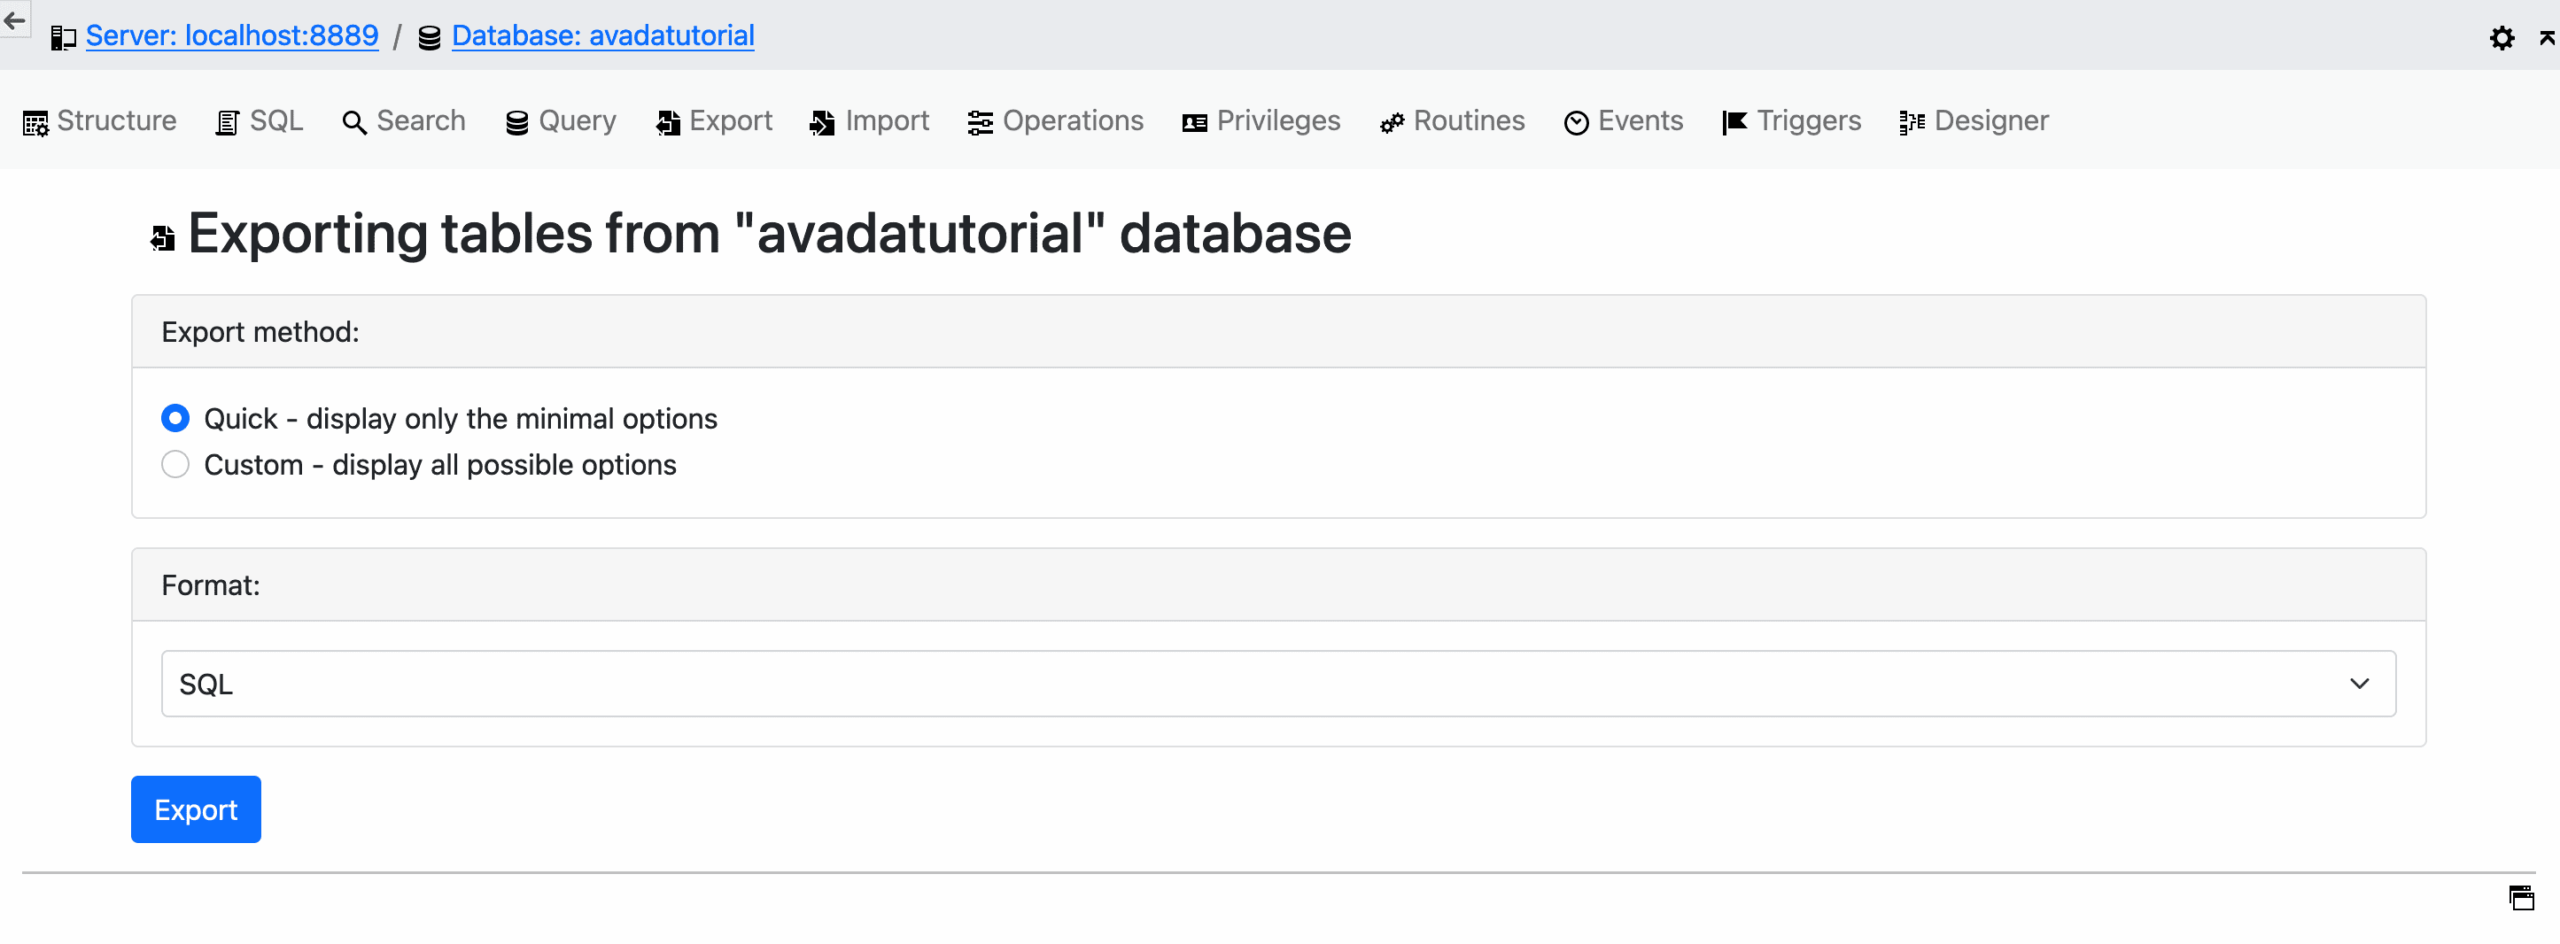Choose Custom - display all possible options
This screenshot has width=2560, height=944.
(x=175, y=464)
